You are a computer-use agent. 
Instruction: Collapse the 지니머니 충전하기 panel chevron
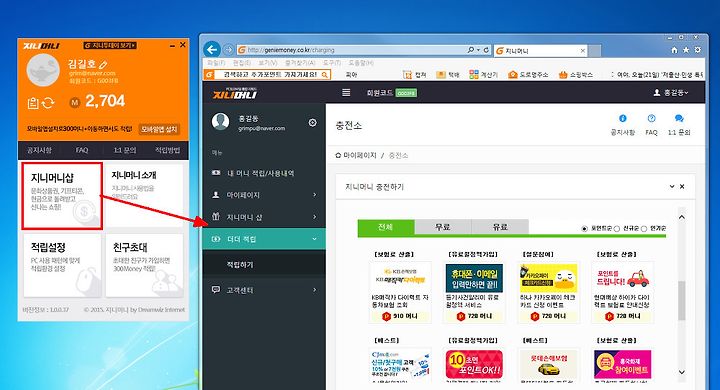point(672,187)
